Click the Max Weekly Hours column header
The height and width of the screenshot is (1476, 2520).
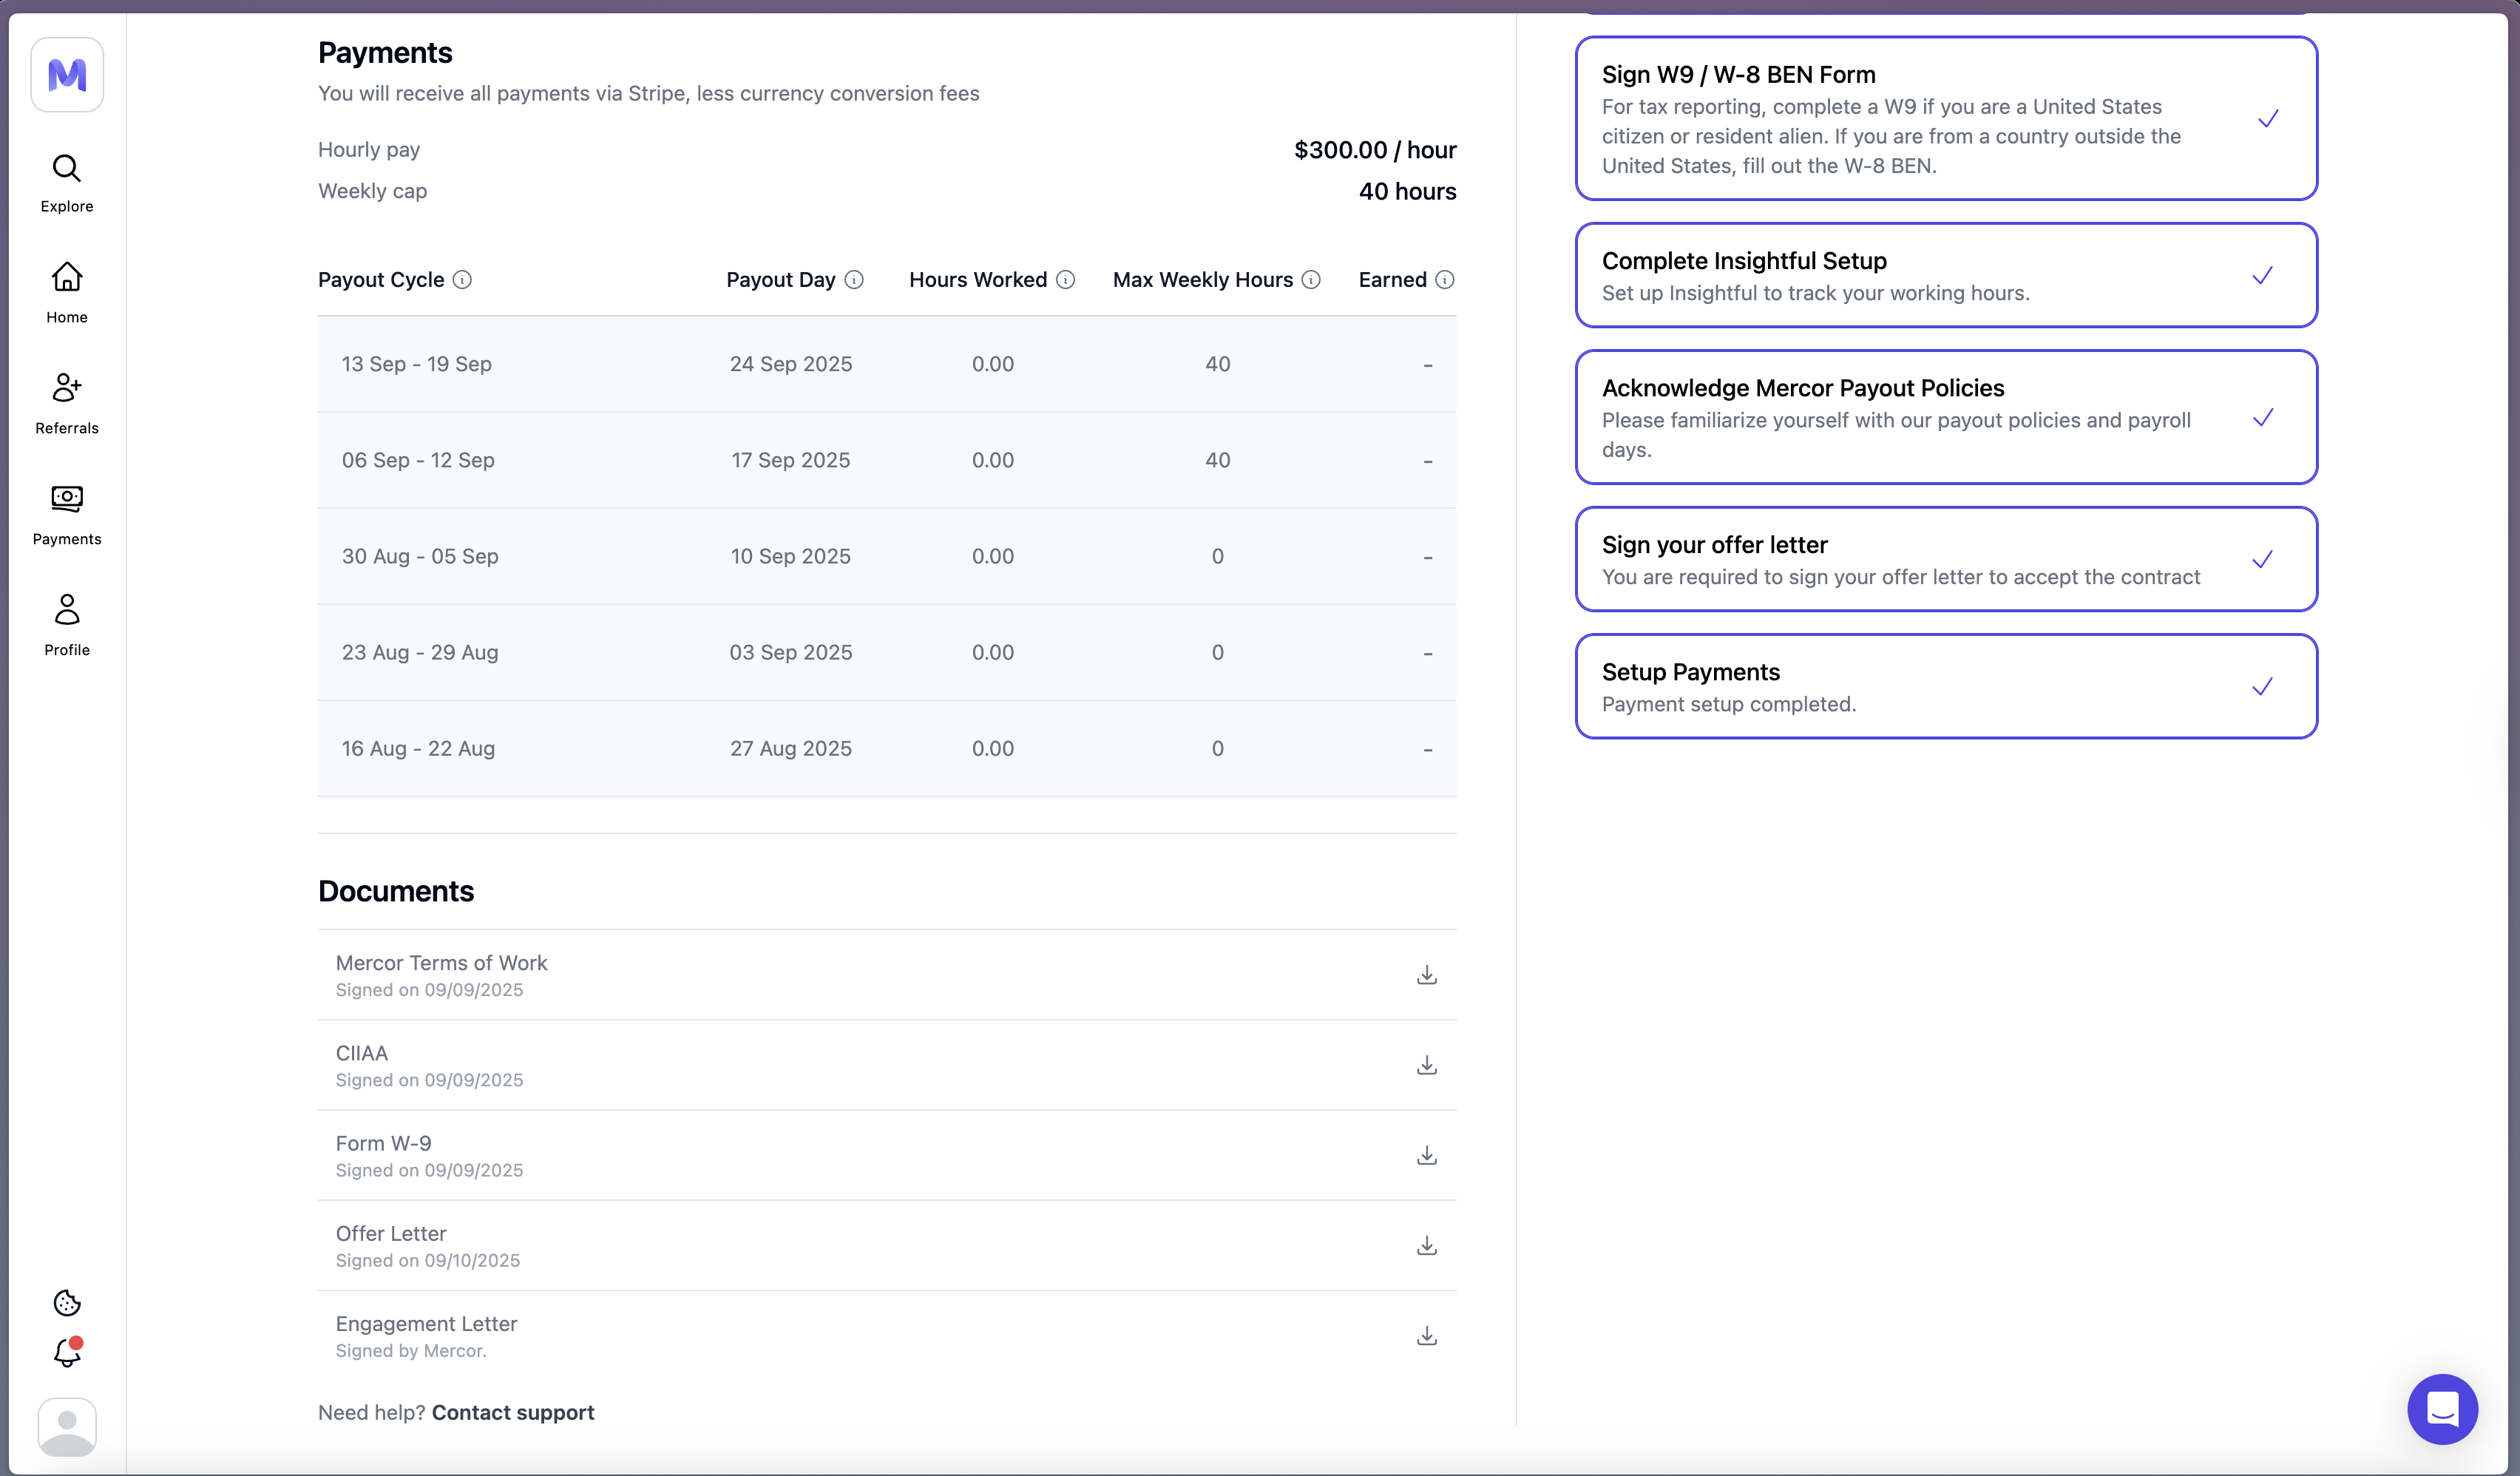(x=1203, y=280)
